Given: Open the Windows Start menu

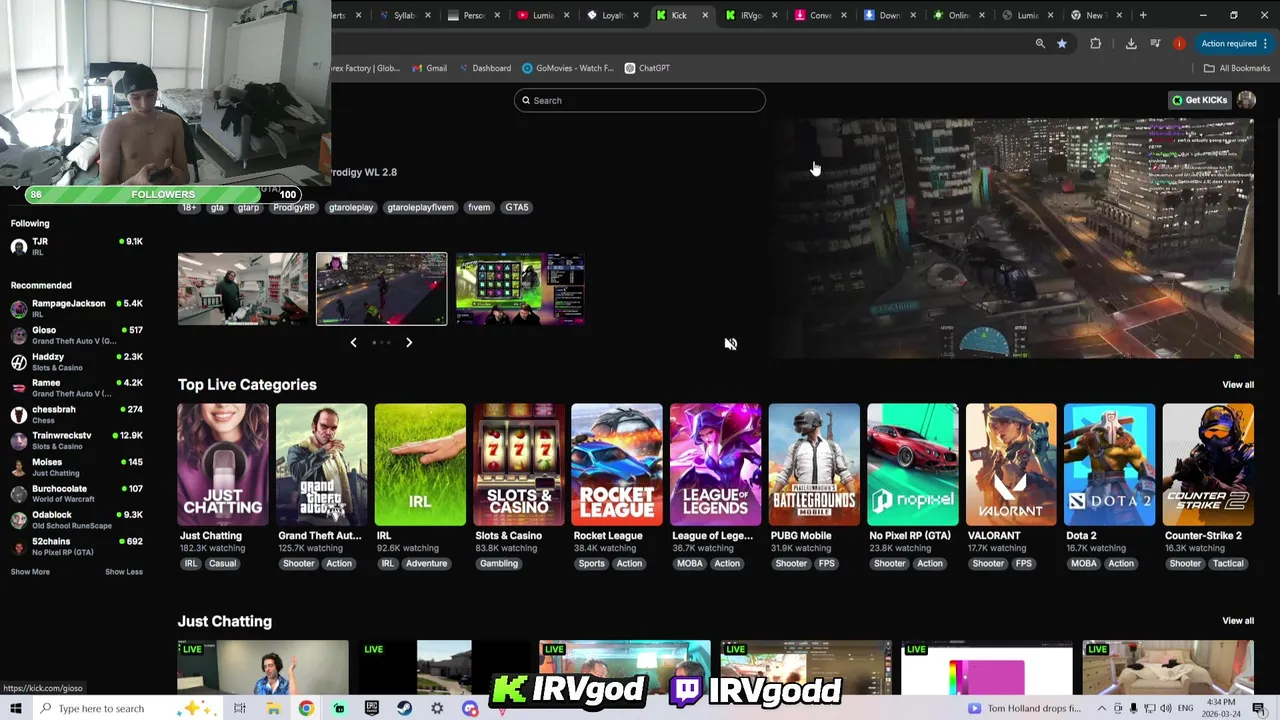Looking at the screenshot, I should point(16,708).
